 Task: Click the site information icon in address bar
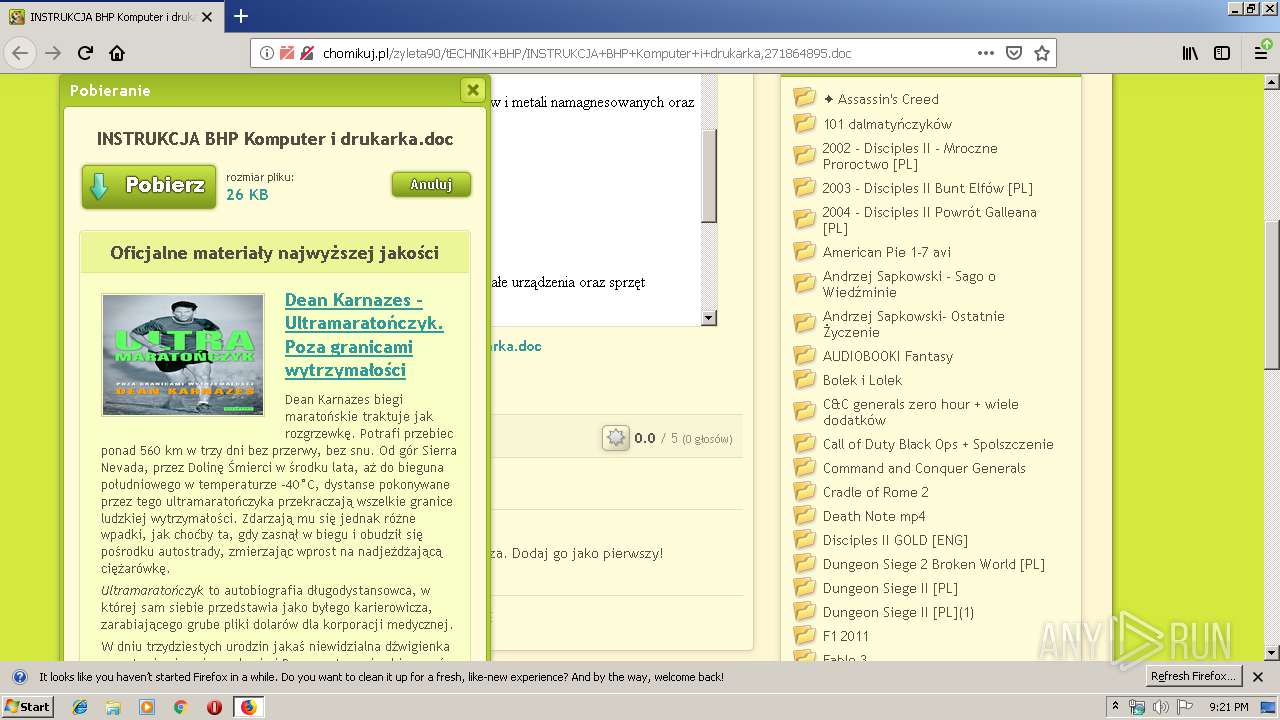(267, 53)
